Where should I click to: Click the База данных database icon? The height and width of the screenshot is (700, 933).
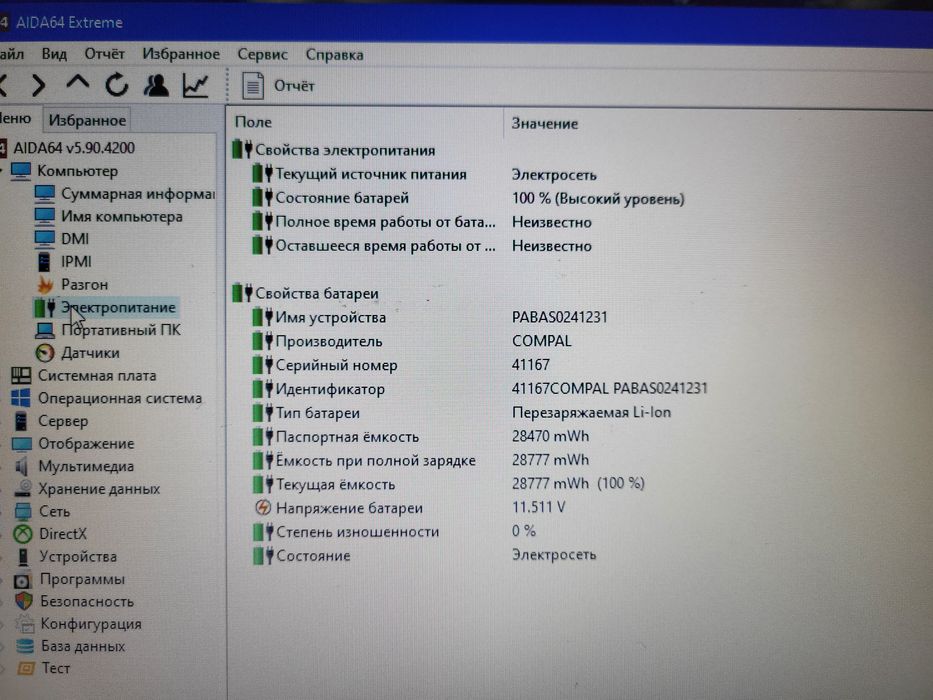pos(25,646)
